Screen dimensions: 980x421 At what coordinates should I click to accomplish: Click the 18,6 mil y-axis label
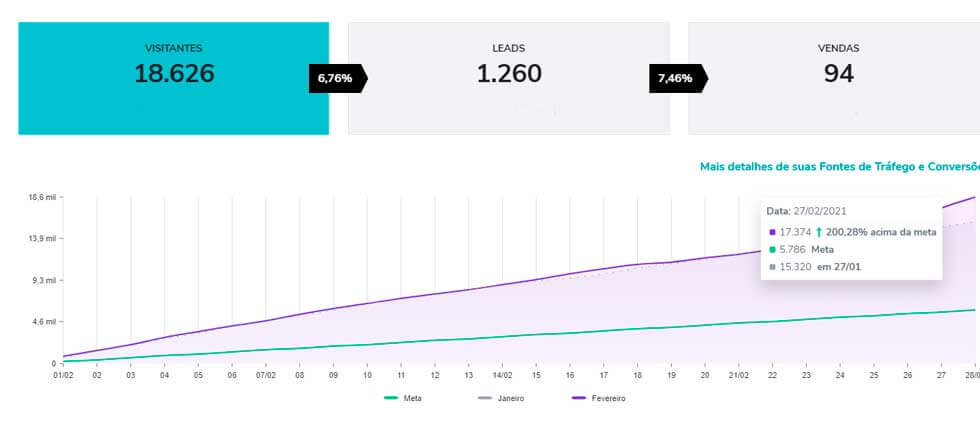click(x=42, y=197)
